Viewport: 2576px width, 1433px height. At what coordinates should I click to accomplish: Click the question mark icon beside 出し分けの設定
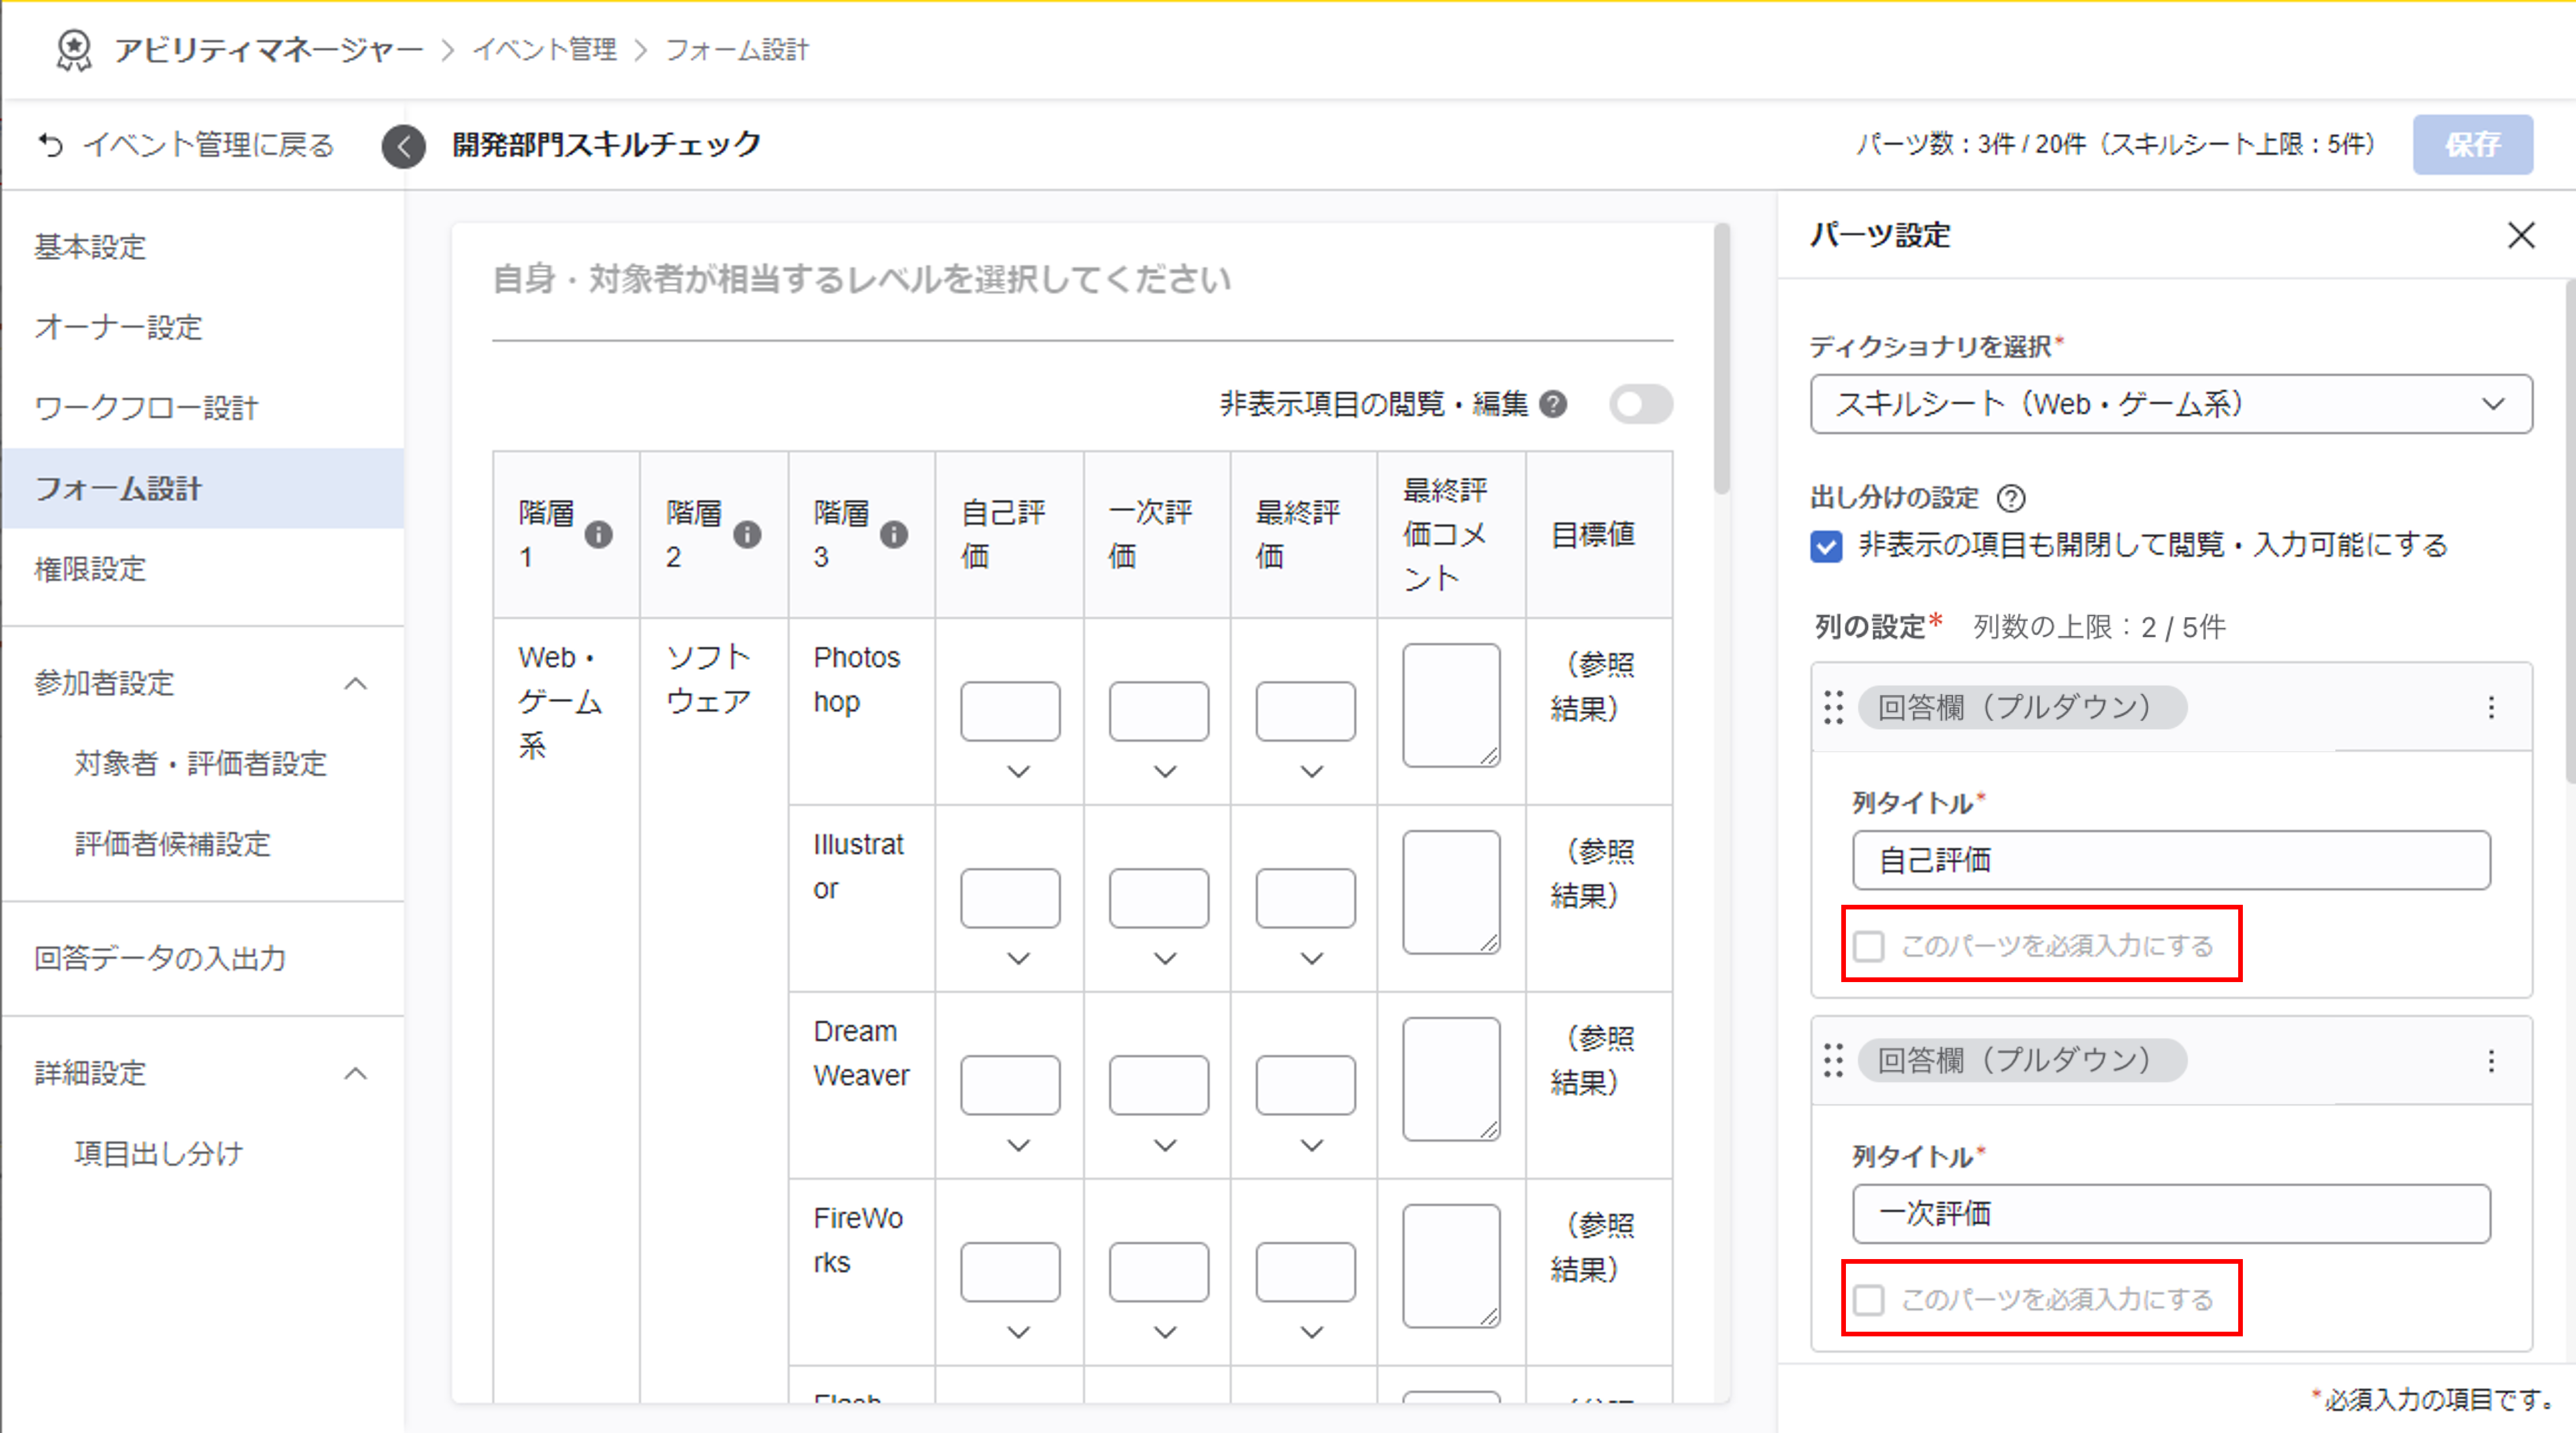point(2011,497)
